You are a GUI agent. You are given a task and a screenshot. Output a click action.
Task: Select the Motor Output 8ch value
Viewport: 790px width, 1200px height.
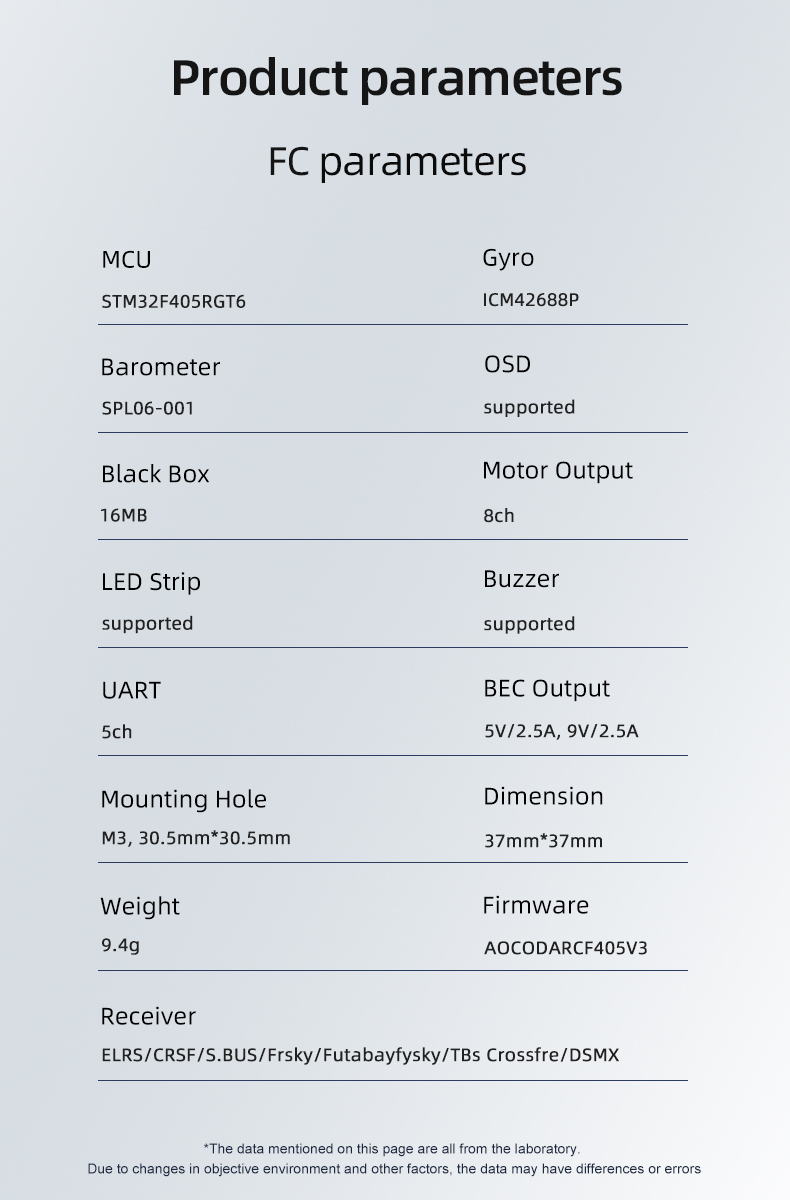pos(498,515)
